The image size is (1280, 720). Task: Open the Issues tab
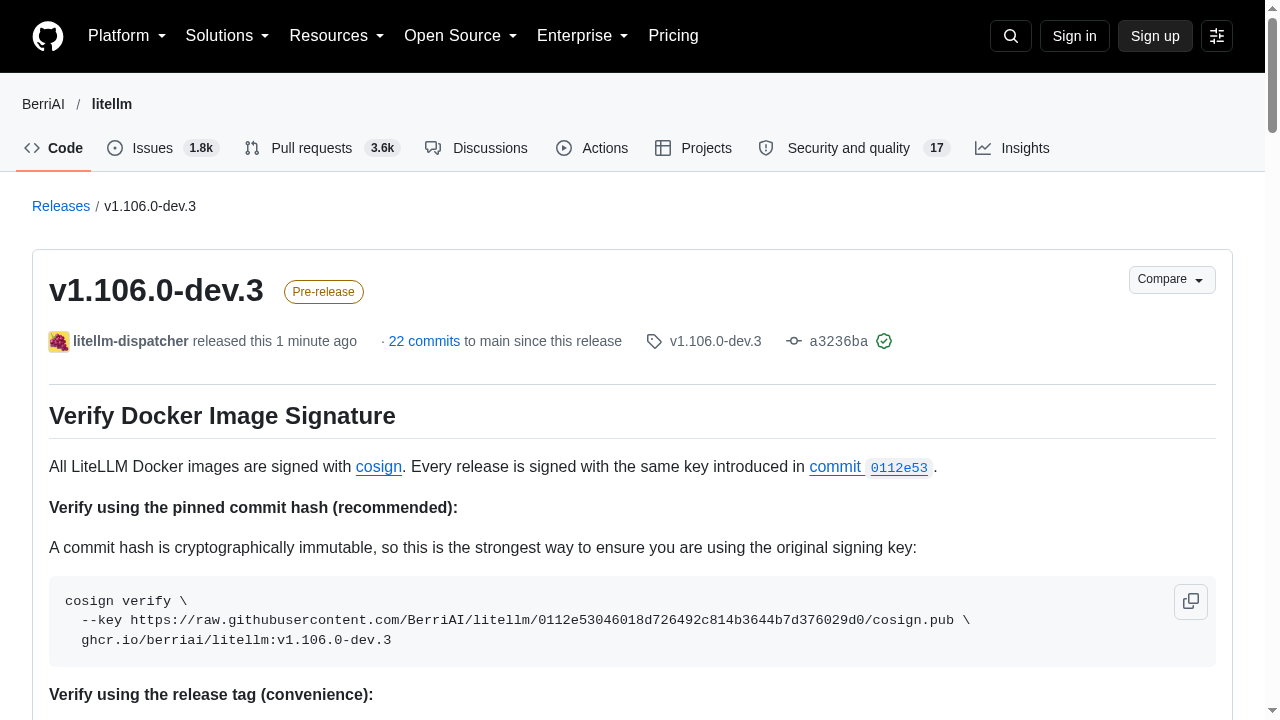[x=163, y=148]
